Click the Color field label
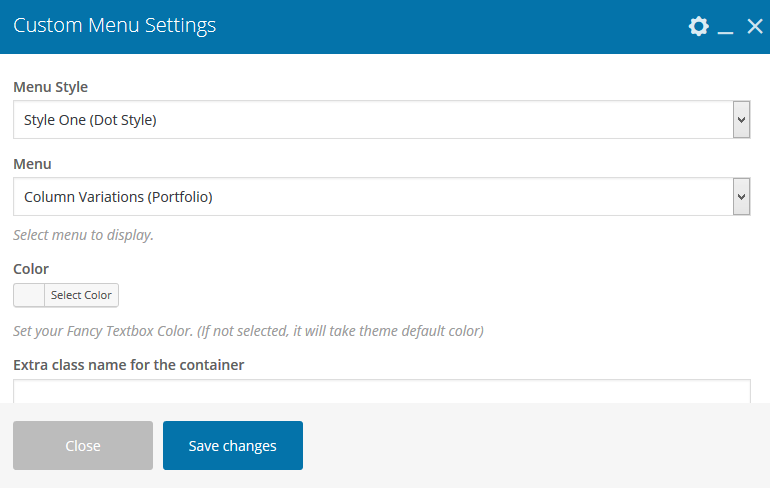 point(31,269)
